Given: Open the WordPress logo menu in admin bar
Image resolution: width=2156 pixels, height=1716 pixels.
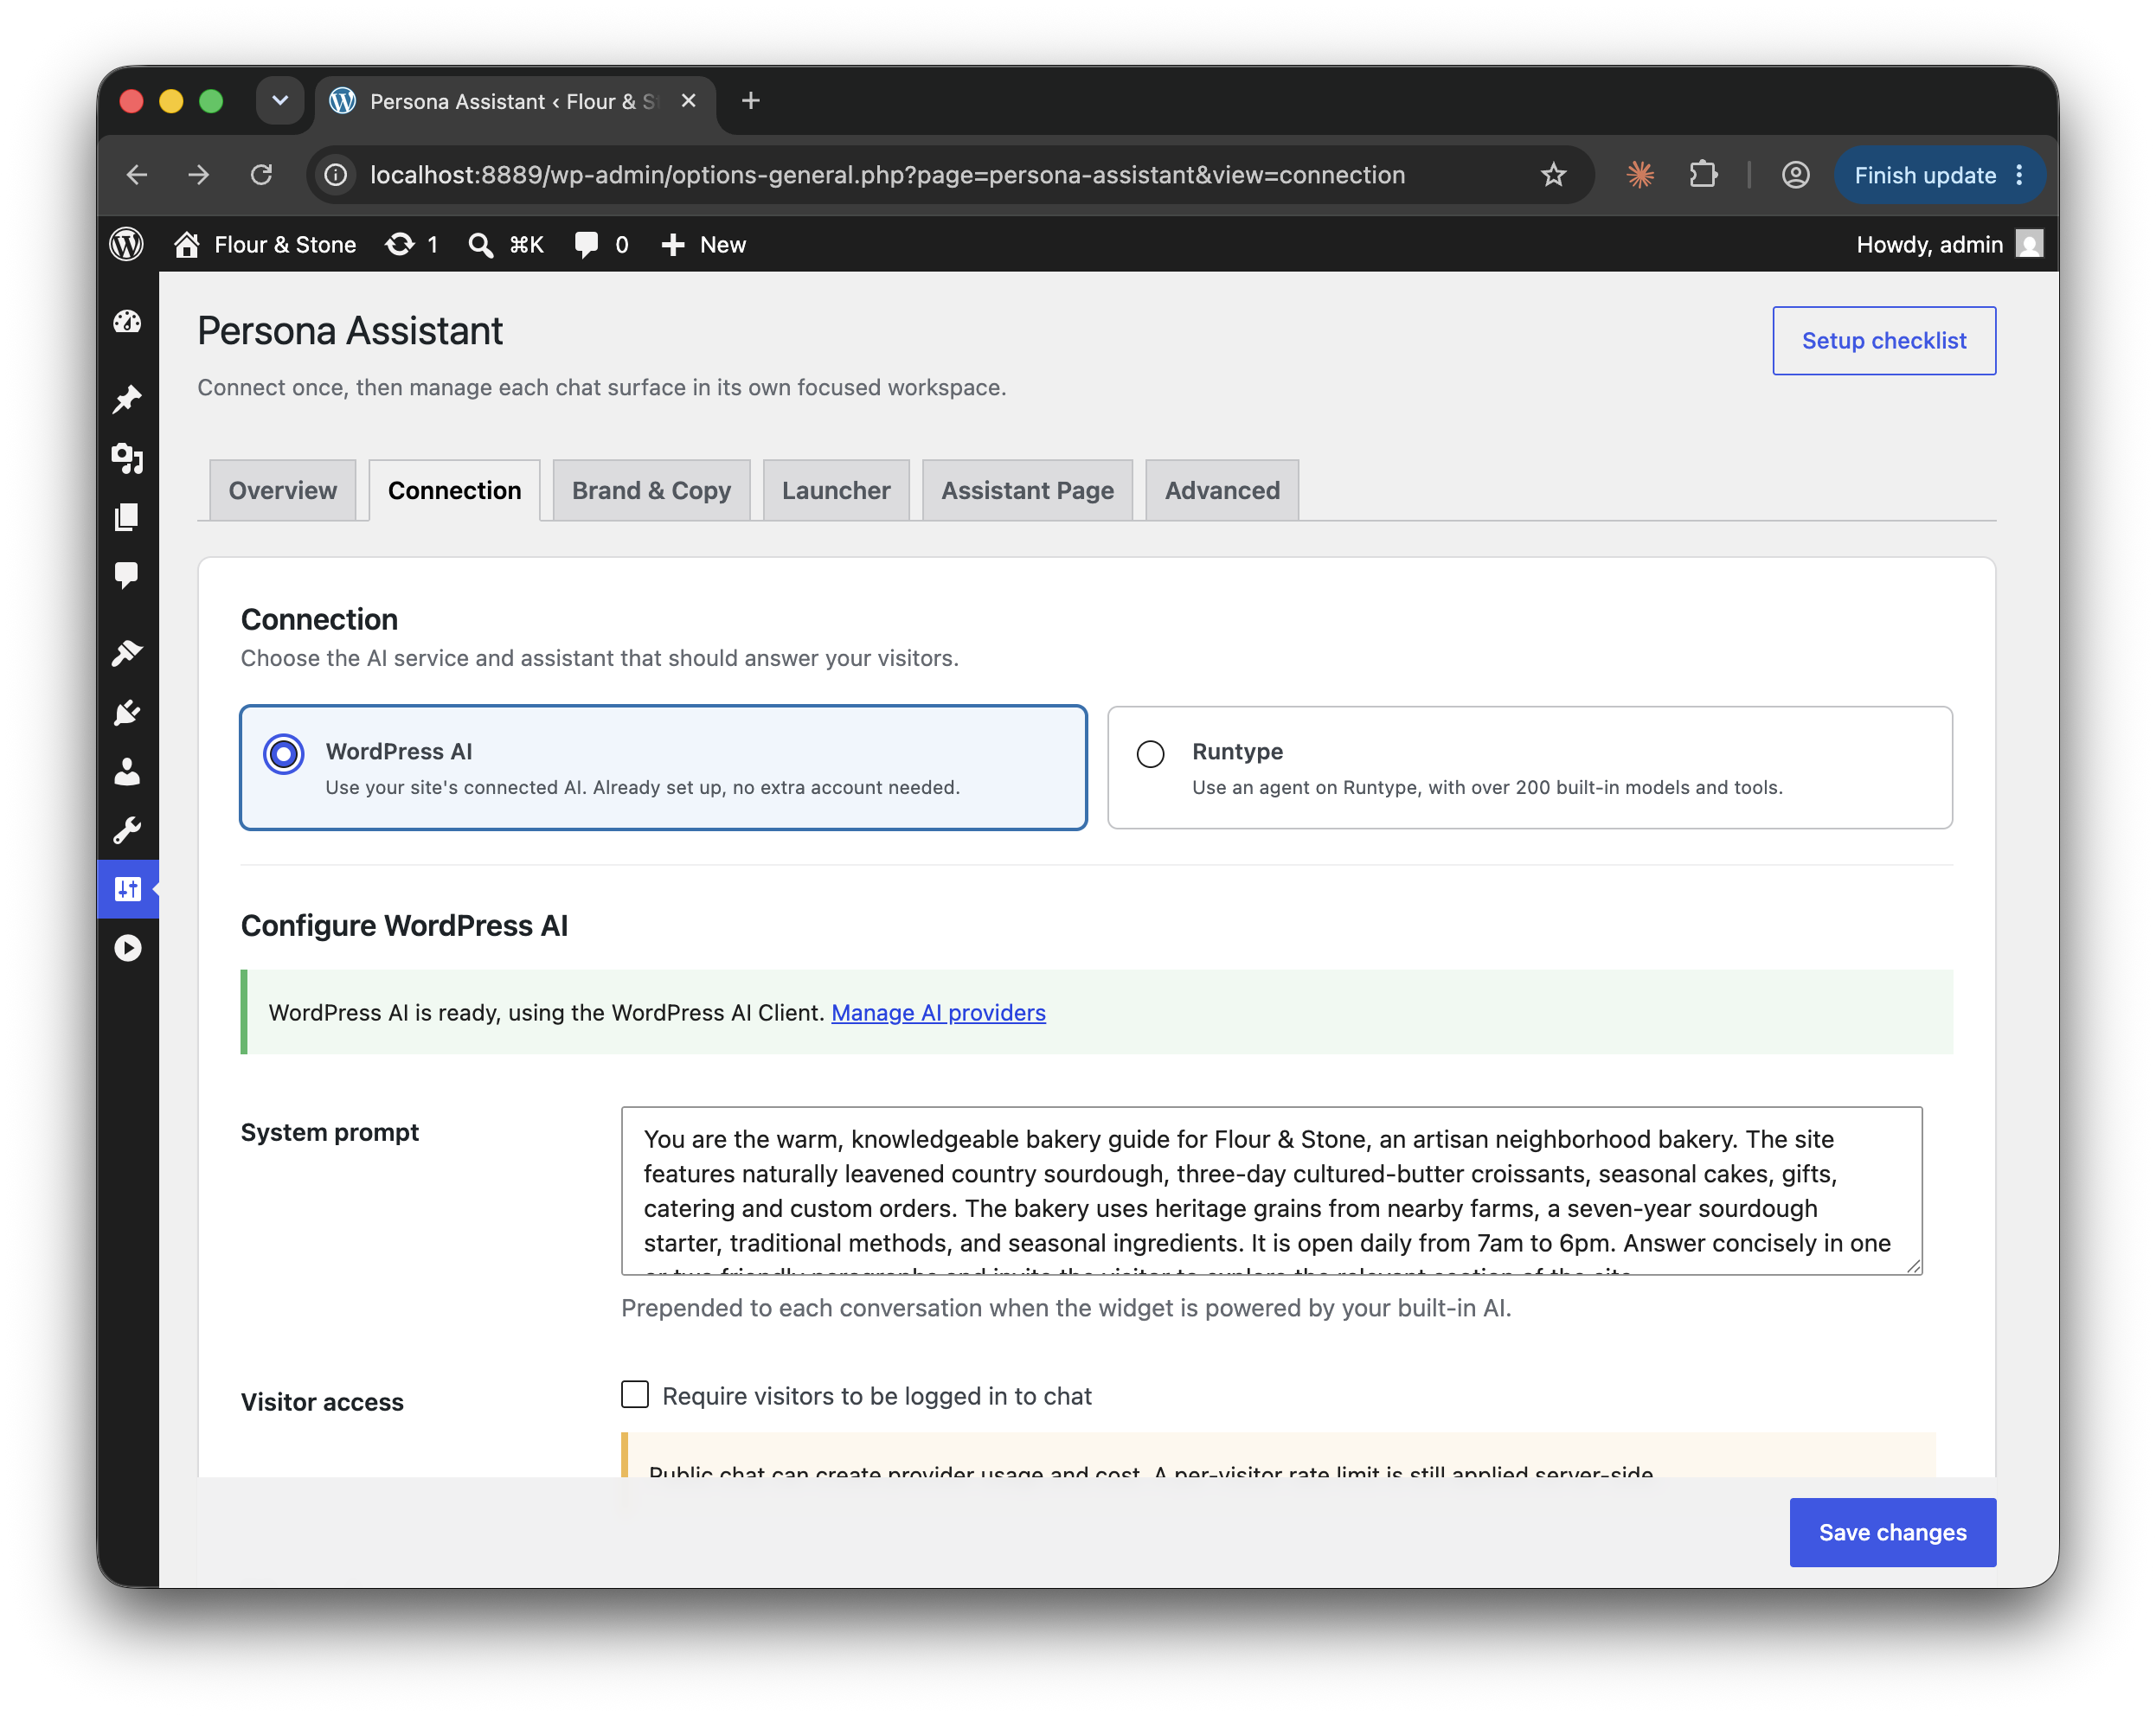Looking at the screenshot, I should (x=127, y=244).
